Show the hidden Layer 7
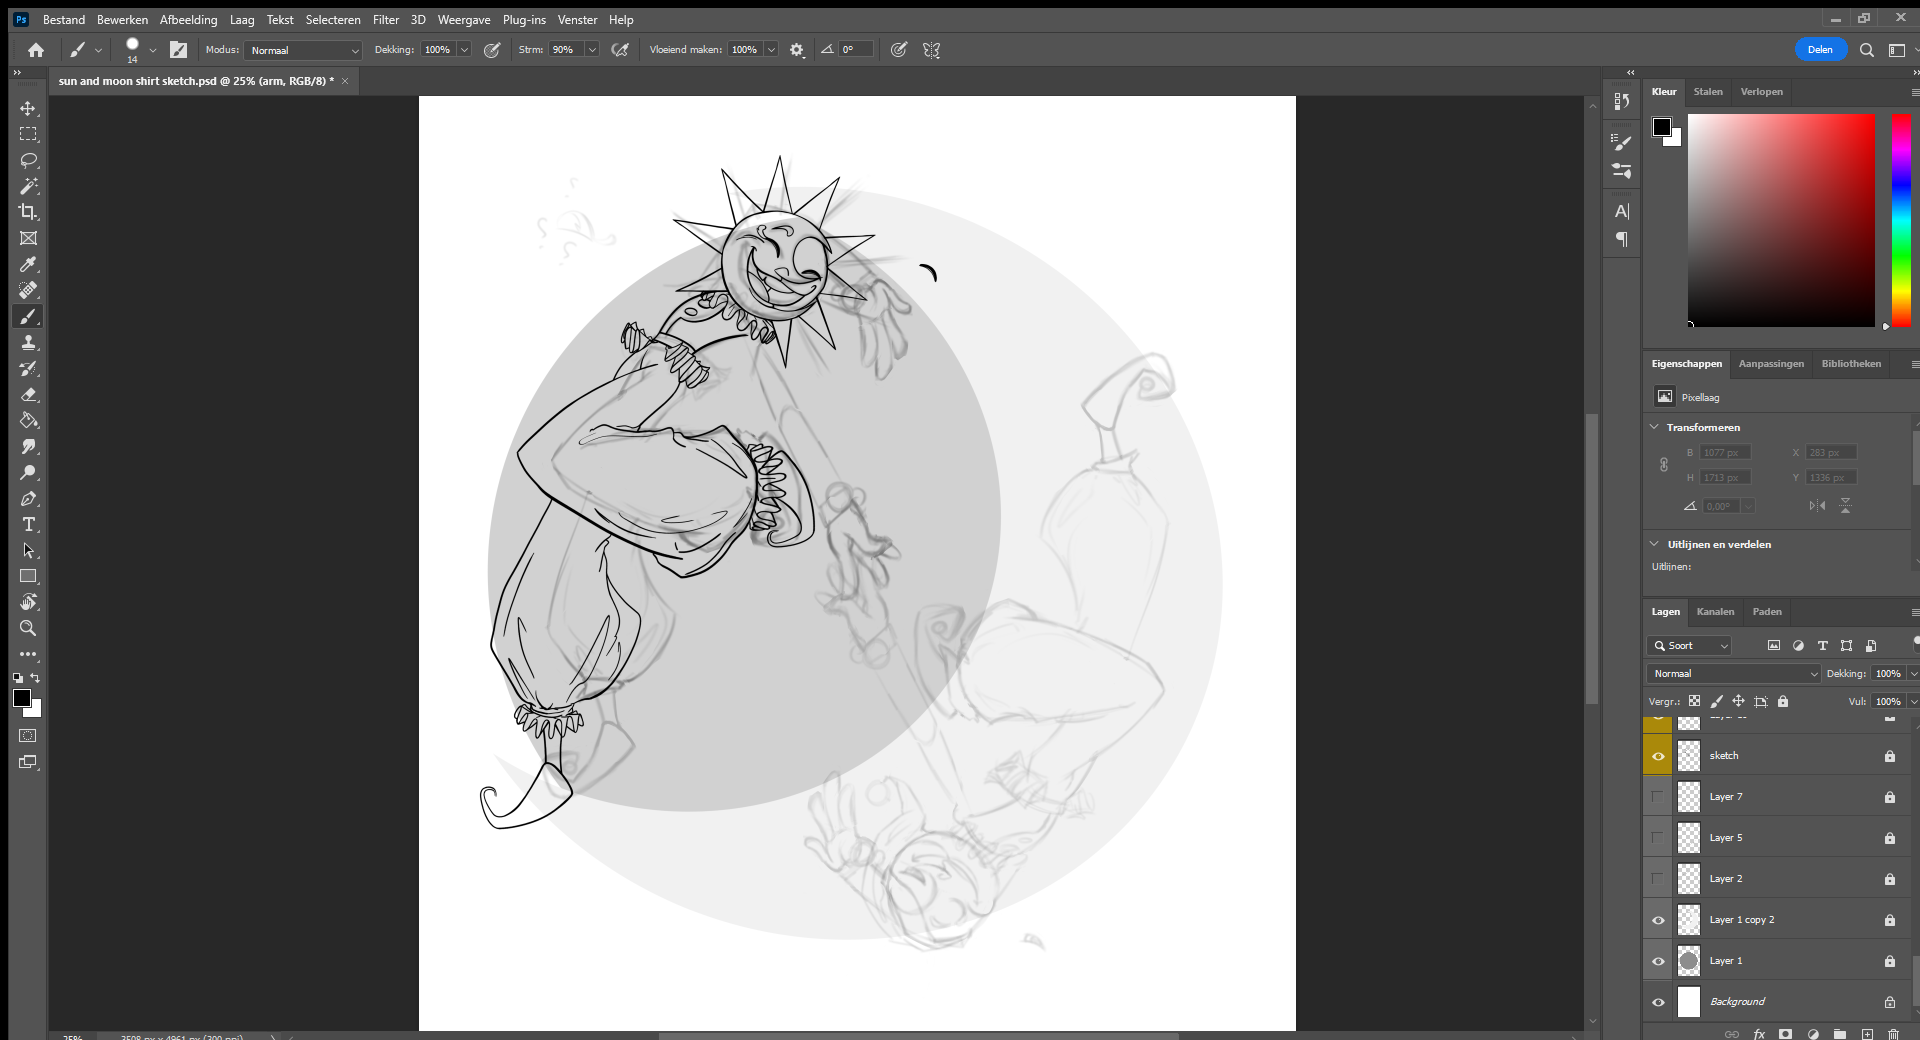The image size is (1920, 1040). (x=1658, y=797)
